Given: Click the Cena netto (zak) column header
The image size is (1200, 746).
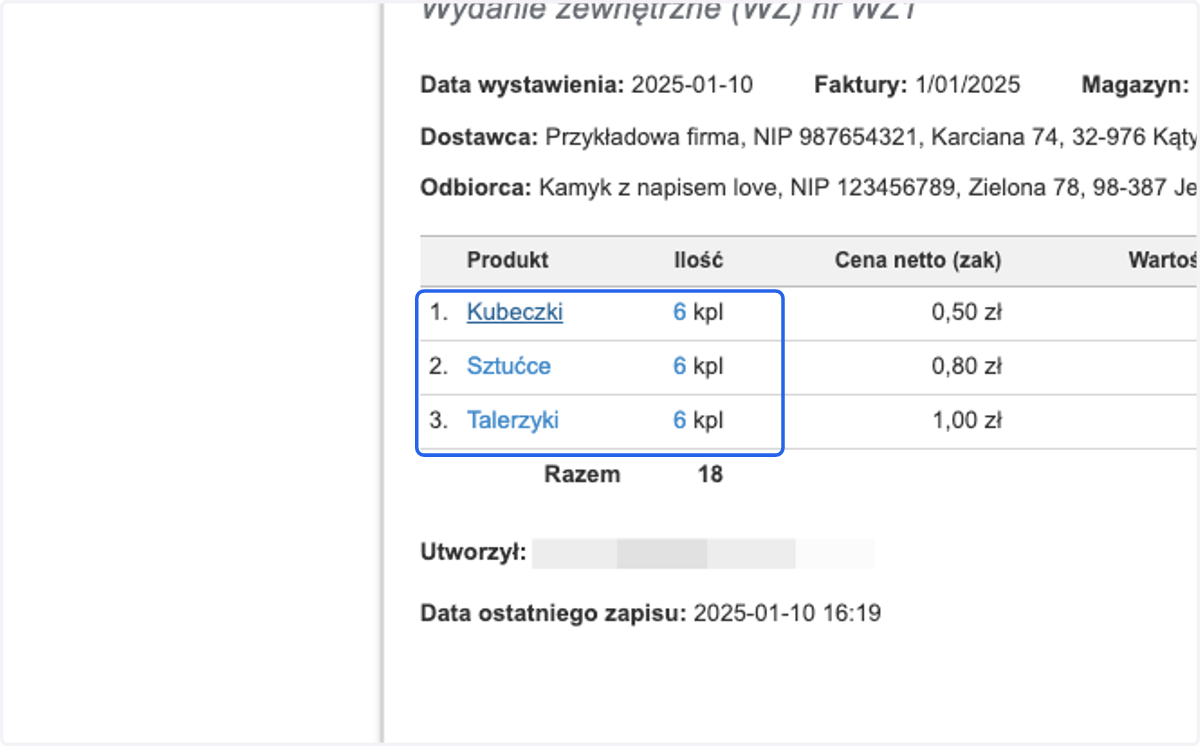Looking at the screenshot, I should [x=918, y=260].
